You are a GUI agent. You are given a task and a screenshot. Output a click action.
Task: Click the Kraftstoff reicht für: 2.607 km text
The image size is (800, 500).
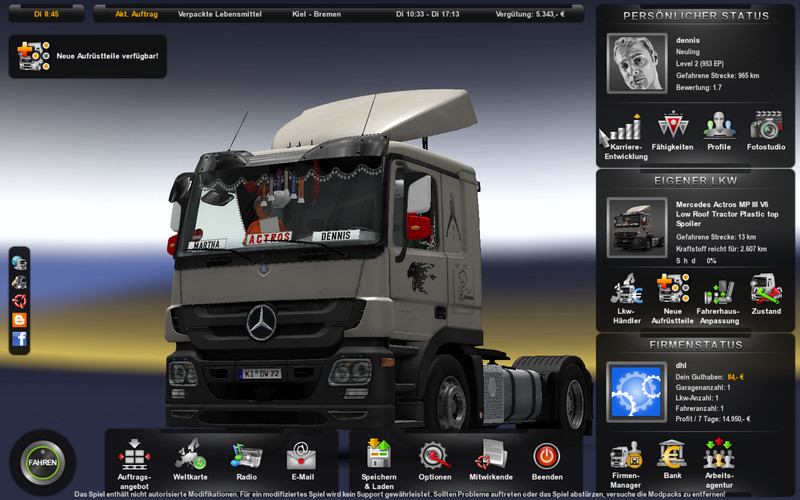tap(721, 249)
